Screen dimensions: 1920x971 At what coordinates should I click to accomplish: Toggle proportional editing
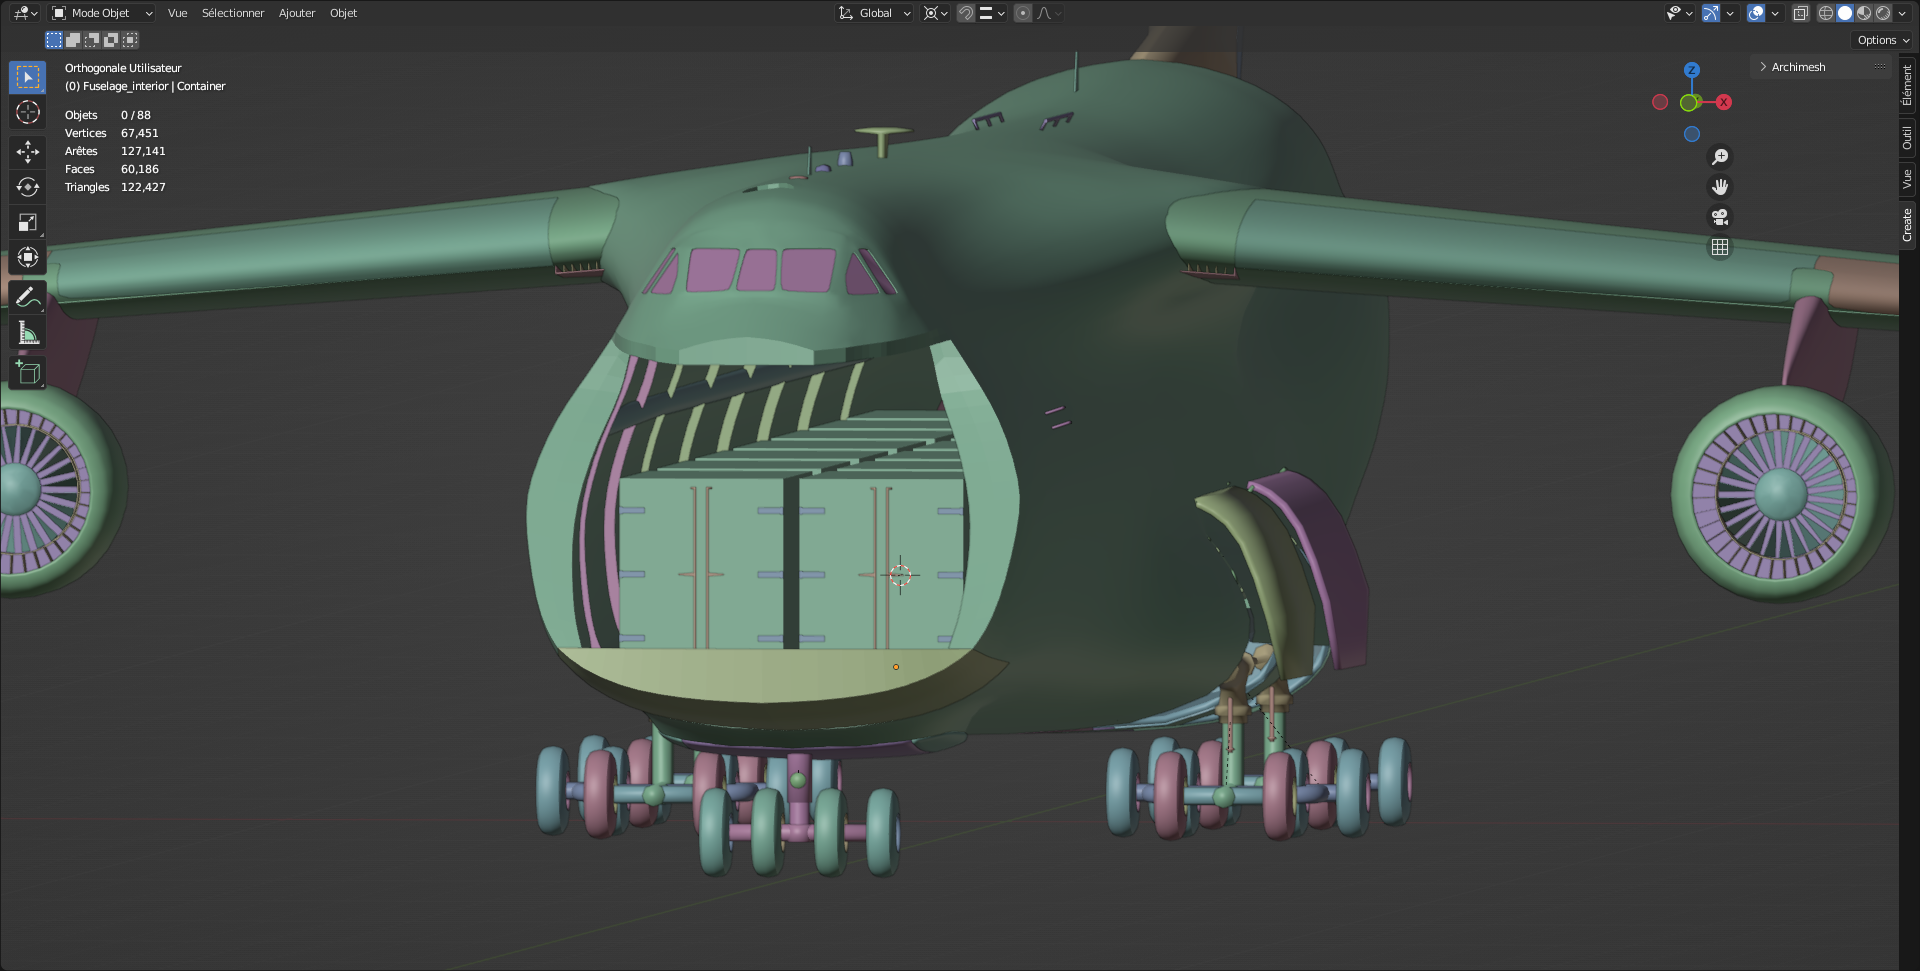[1023, 13]
